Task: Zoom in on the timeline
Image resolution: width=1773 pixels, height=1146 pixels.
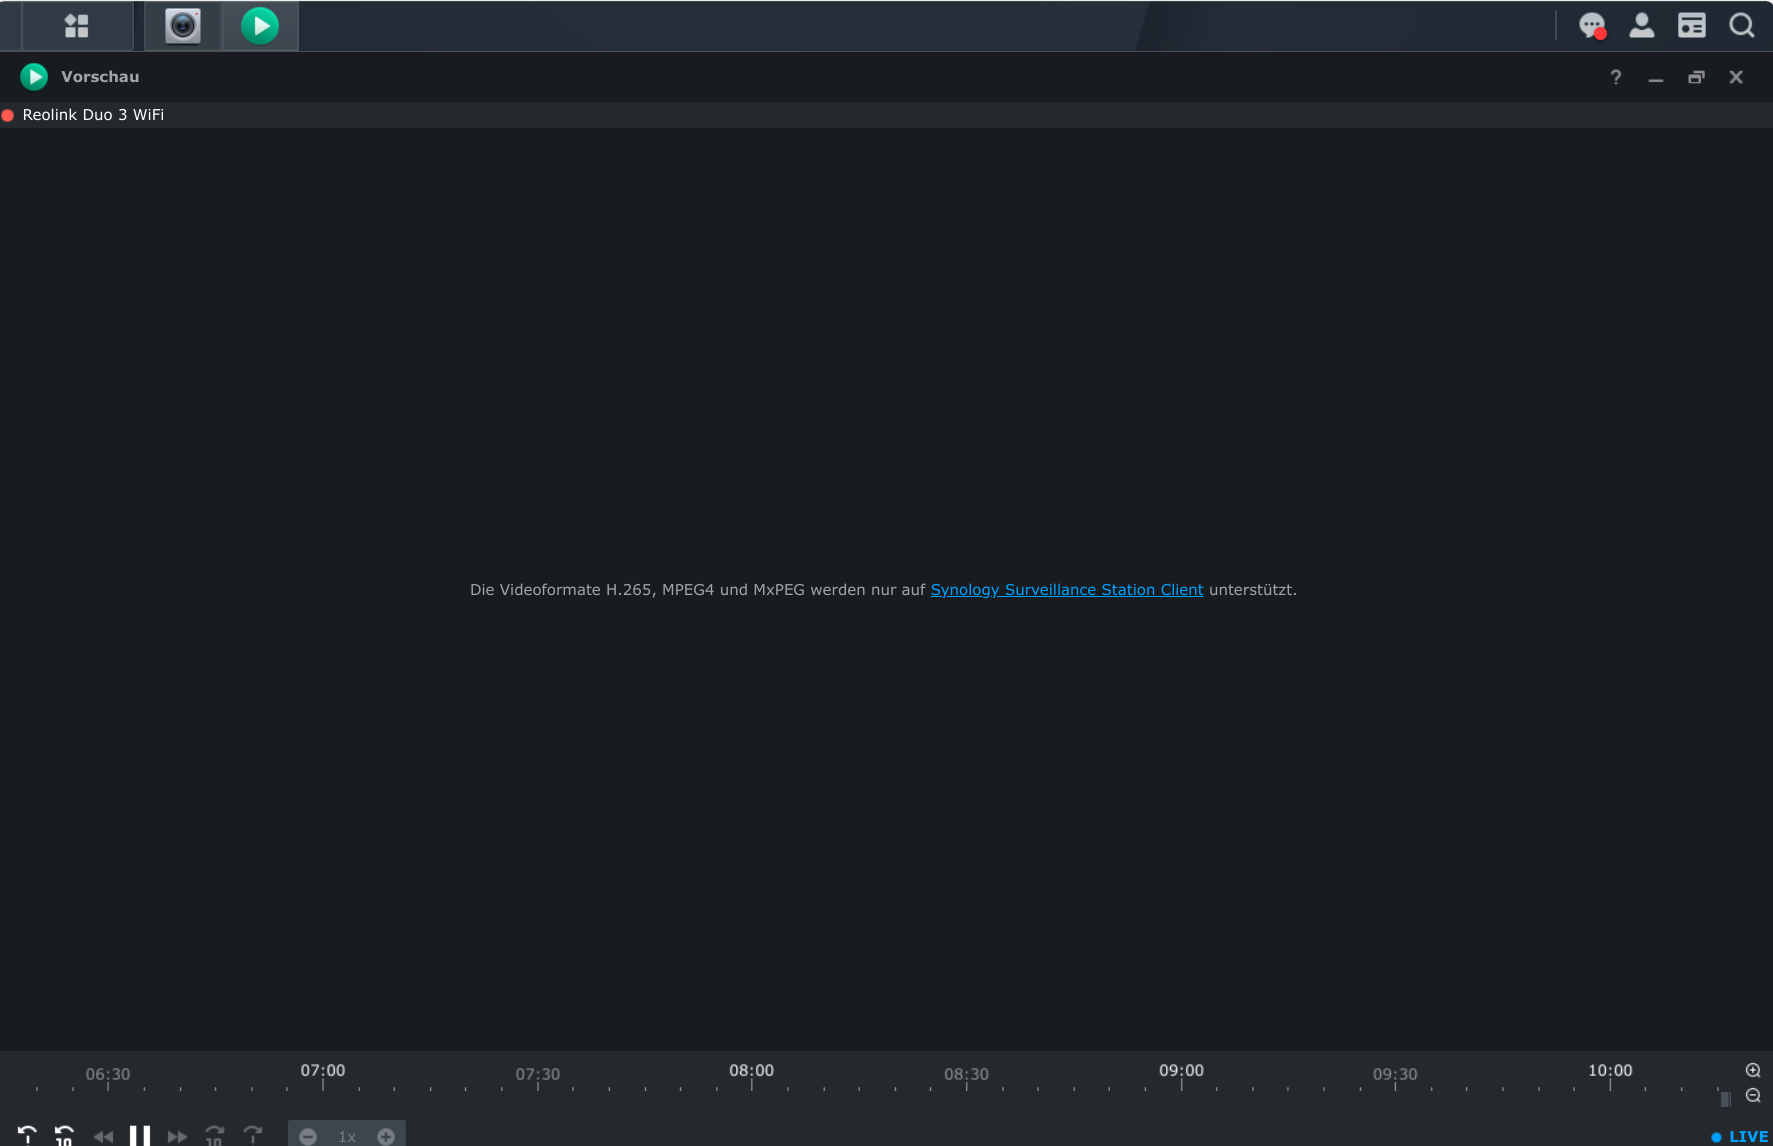Action: coord(1752,1070)
